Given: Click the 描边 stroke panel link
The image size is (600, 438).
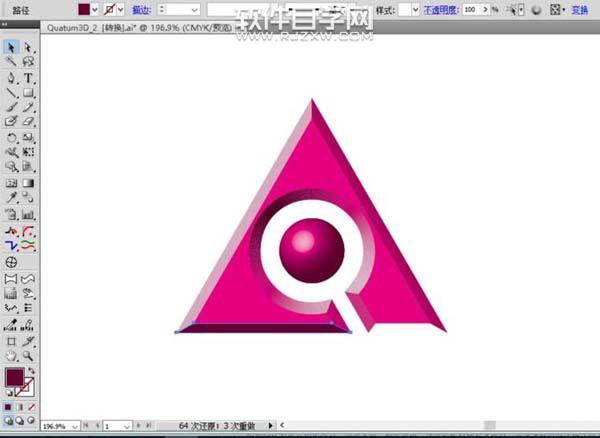Looking at the screenshot, I should click(x=141, y=10).
